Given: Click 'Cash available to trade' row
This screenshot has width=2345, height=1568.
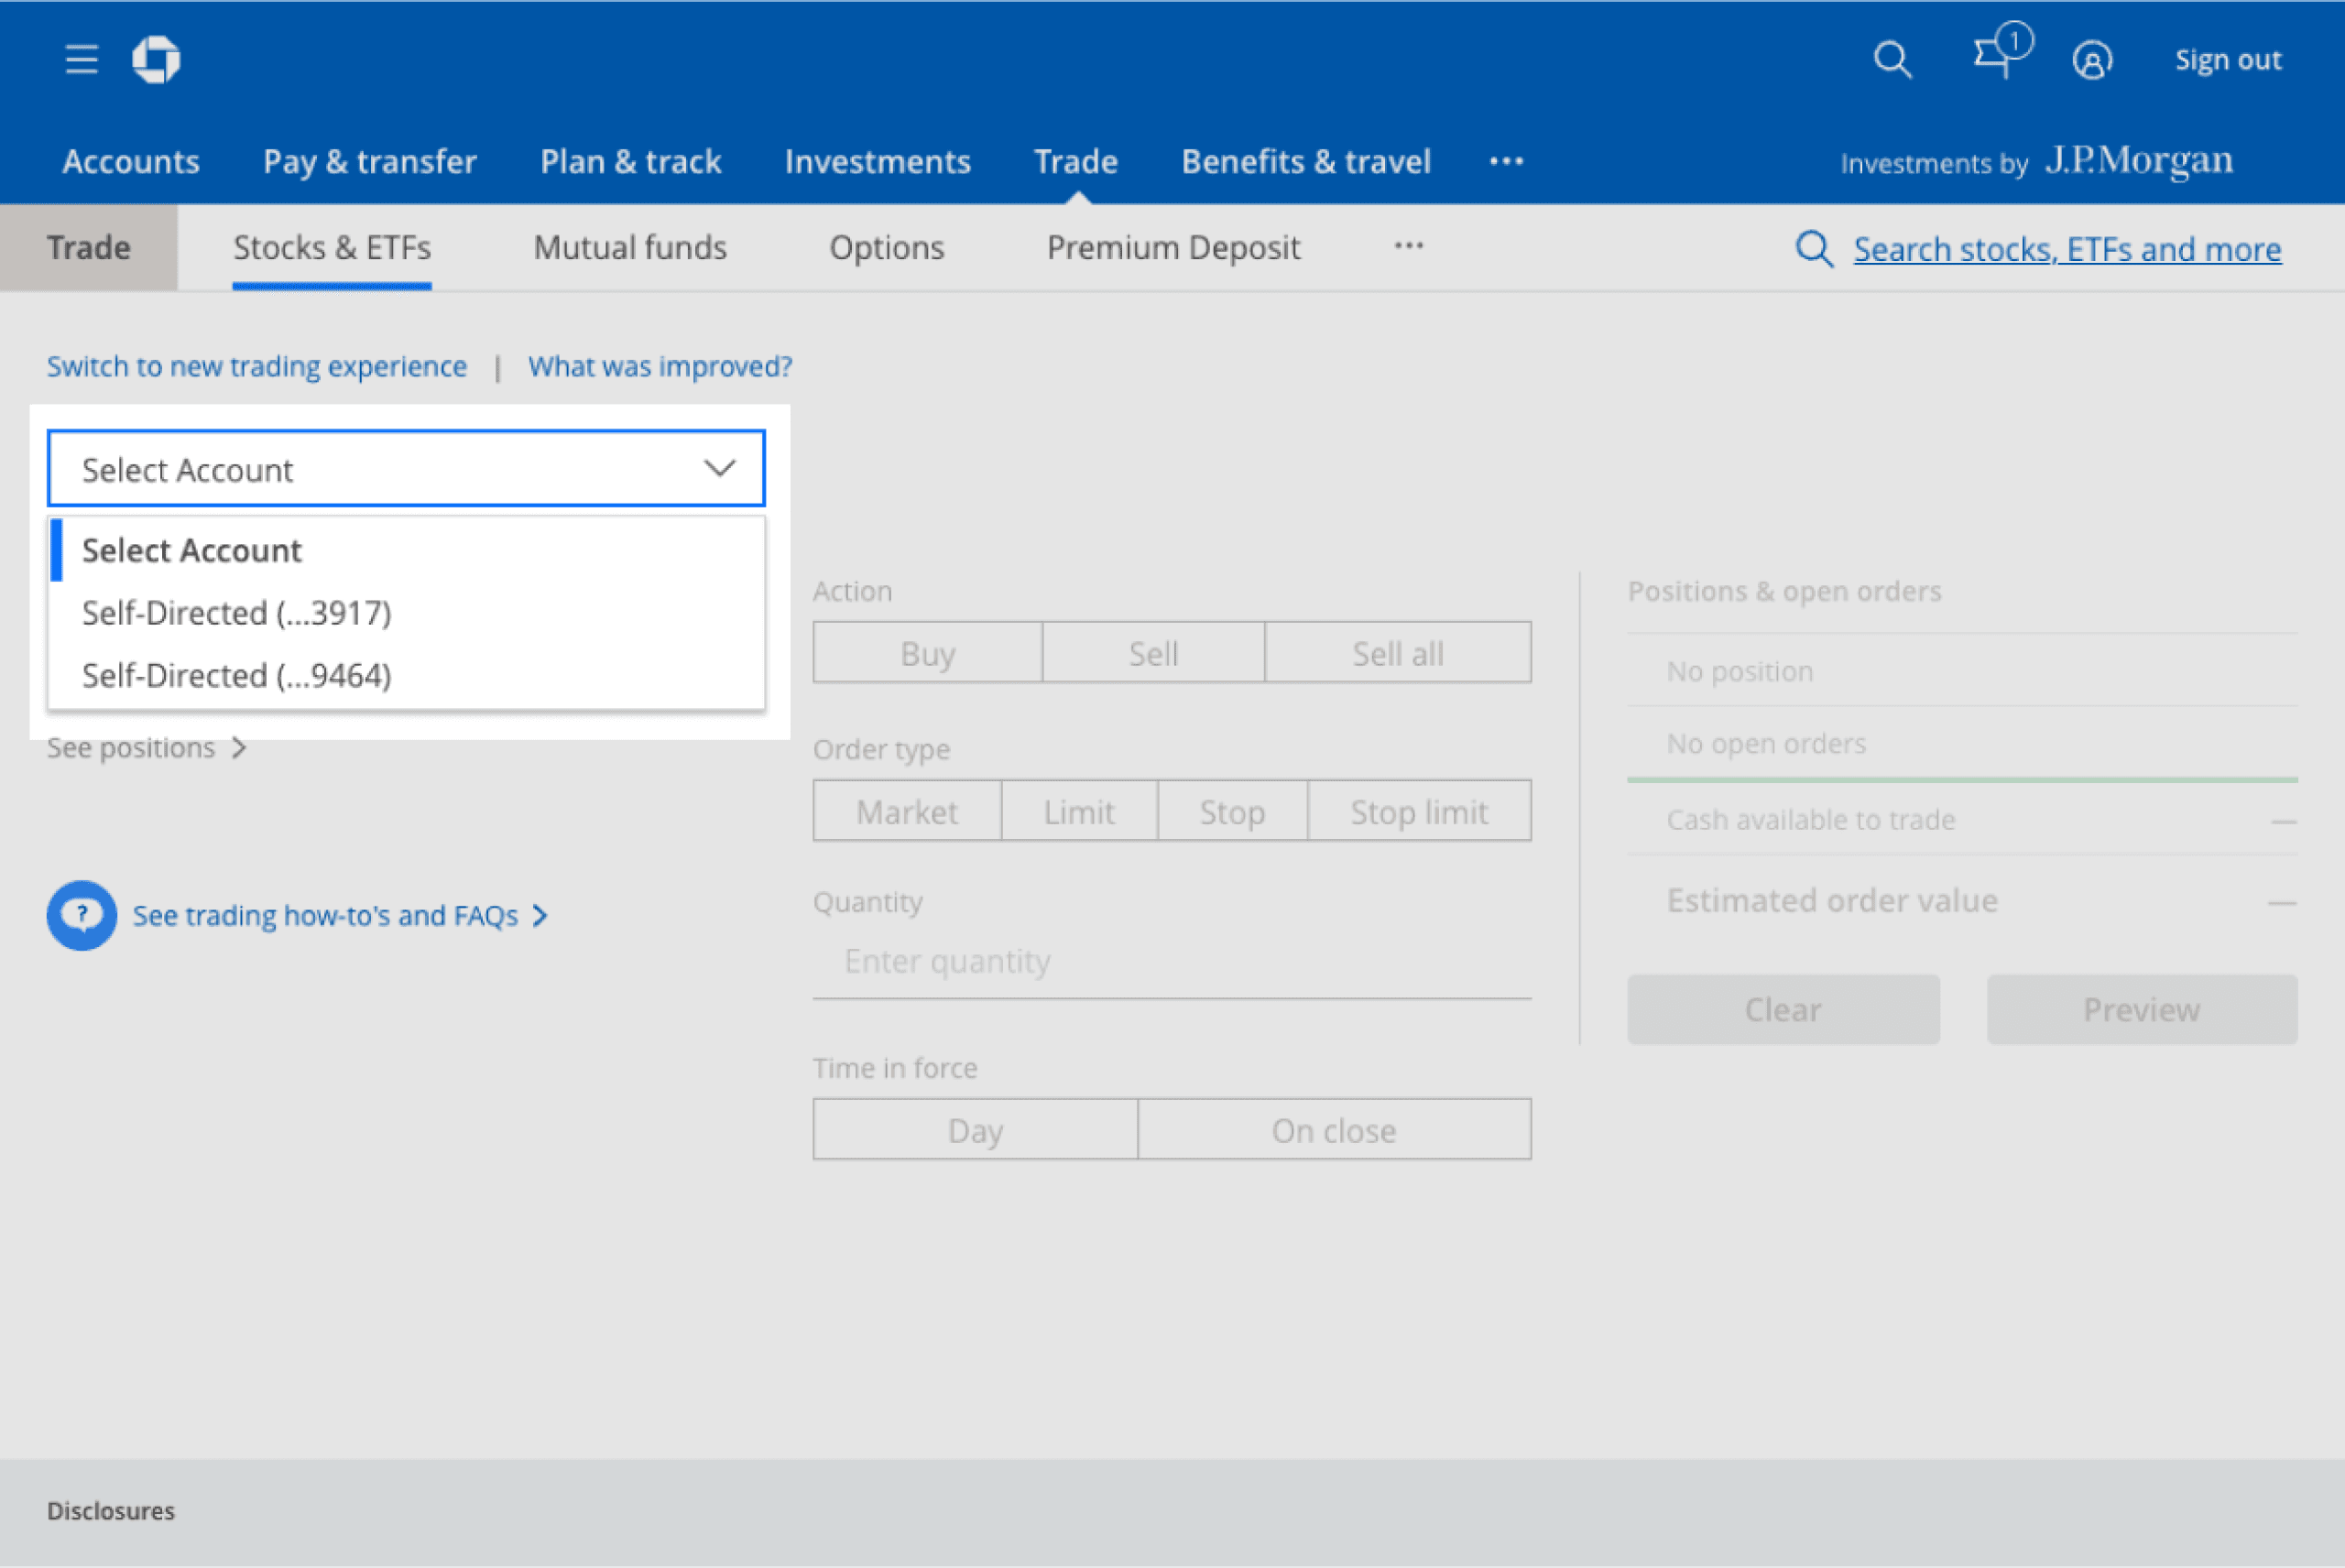Looking at the screenshot, I should click(x=1962, y=820).
